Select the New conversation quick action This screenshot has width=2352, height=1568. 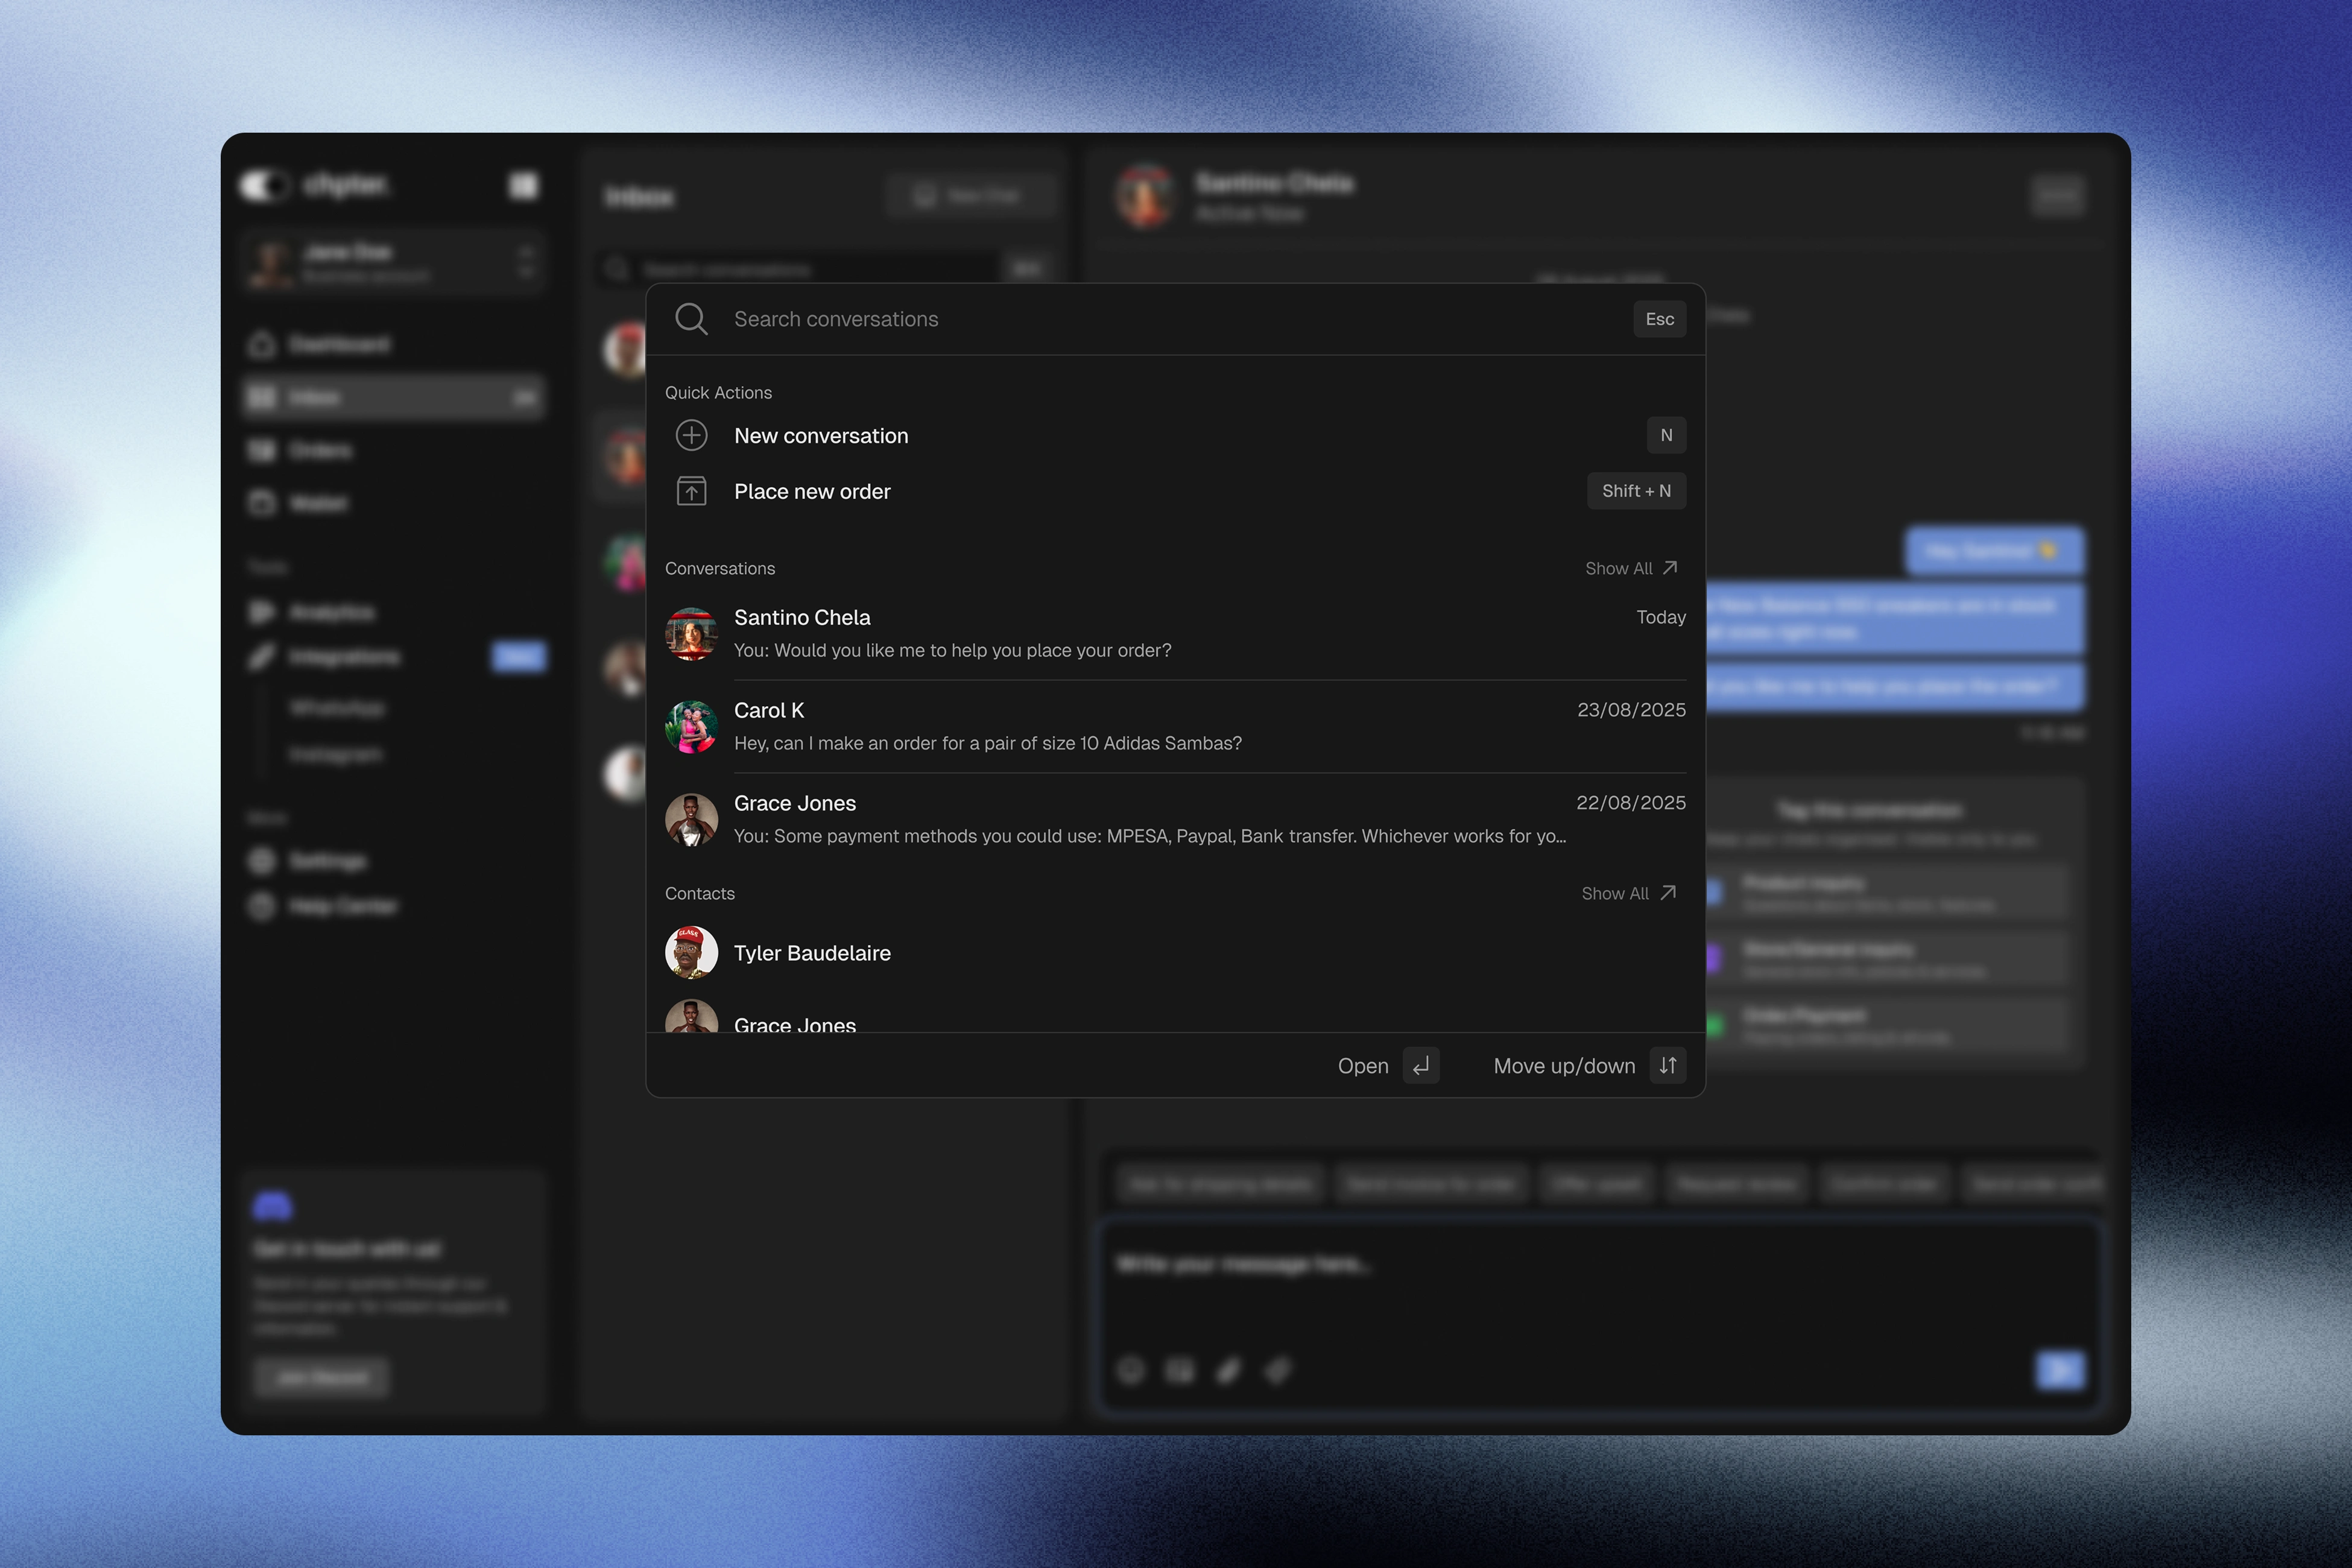coord(821,436)
